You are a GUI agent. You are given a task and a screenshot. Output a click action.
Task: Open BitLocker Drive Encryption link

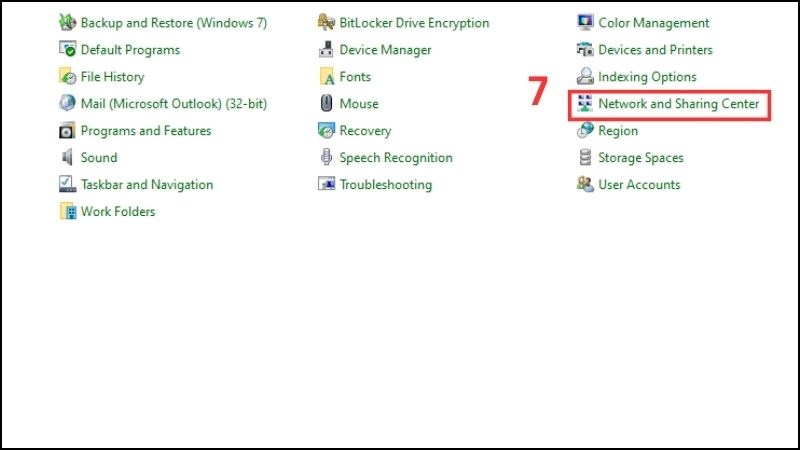(414, 23)
